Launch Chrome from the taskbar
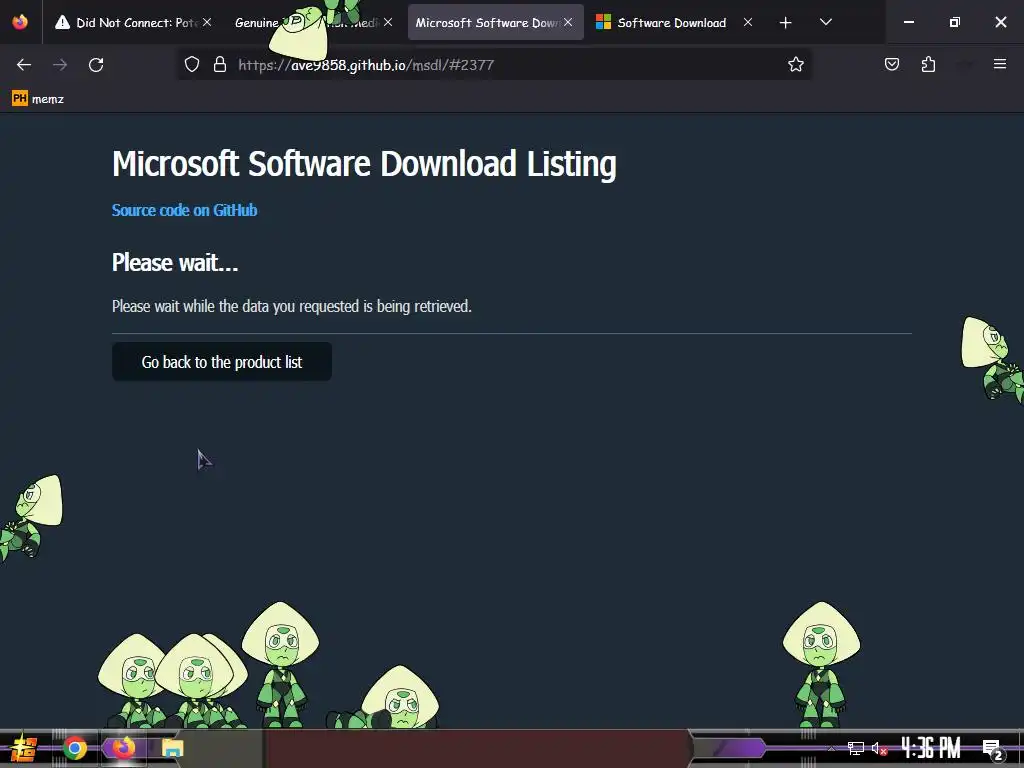 coord(75,748)
